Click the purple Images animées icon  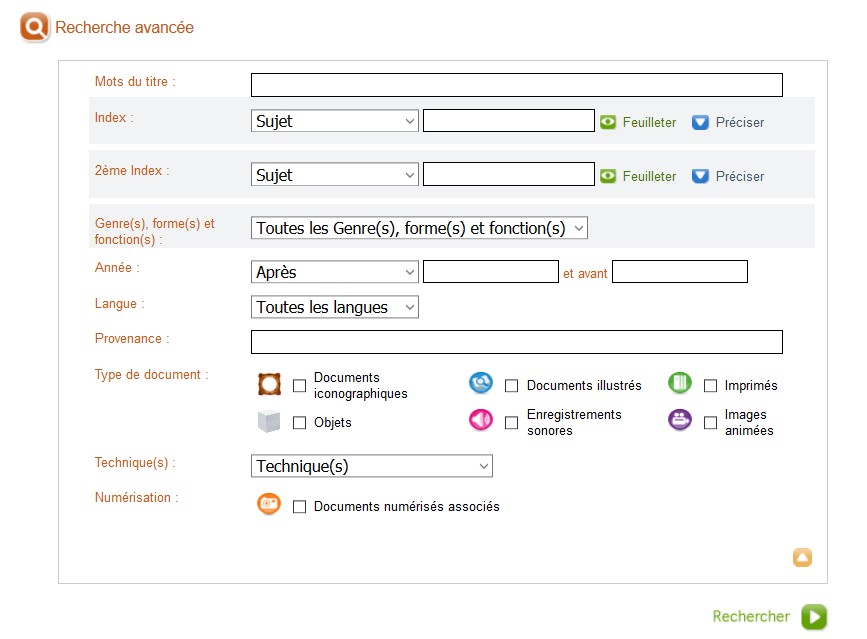pyautogui.click(x=680, y=420)
